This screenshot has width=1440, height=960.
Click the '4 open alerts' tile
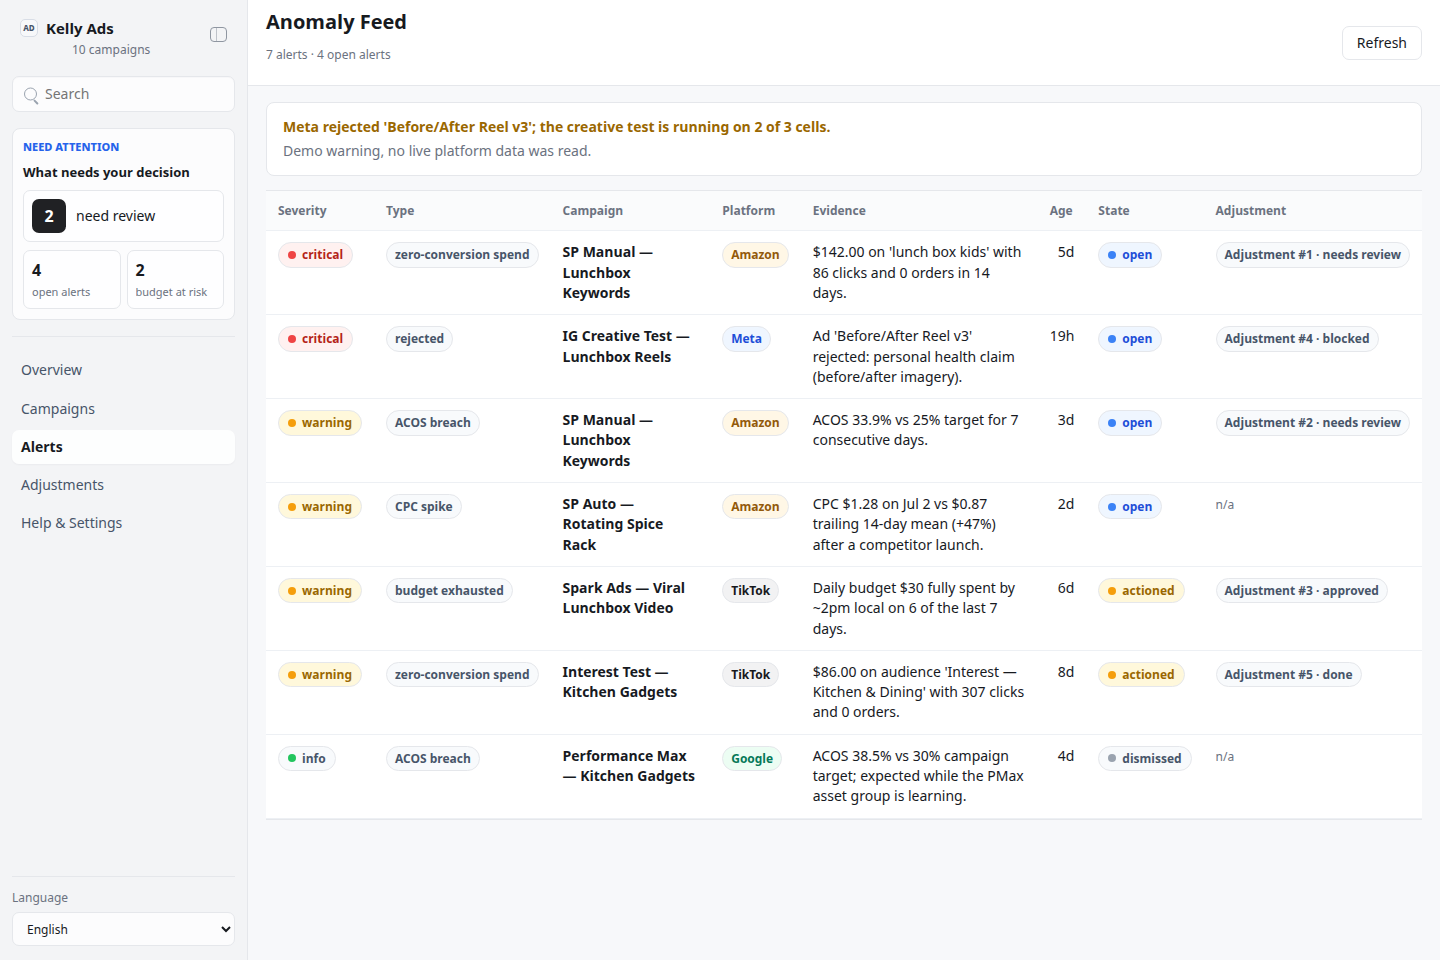[72, 280]
